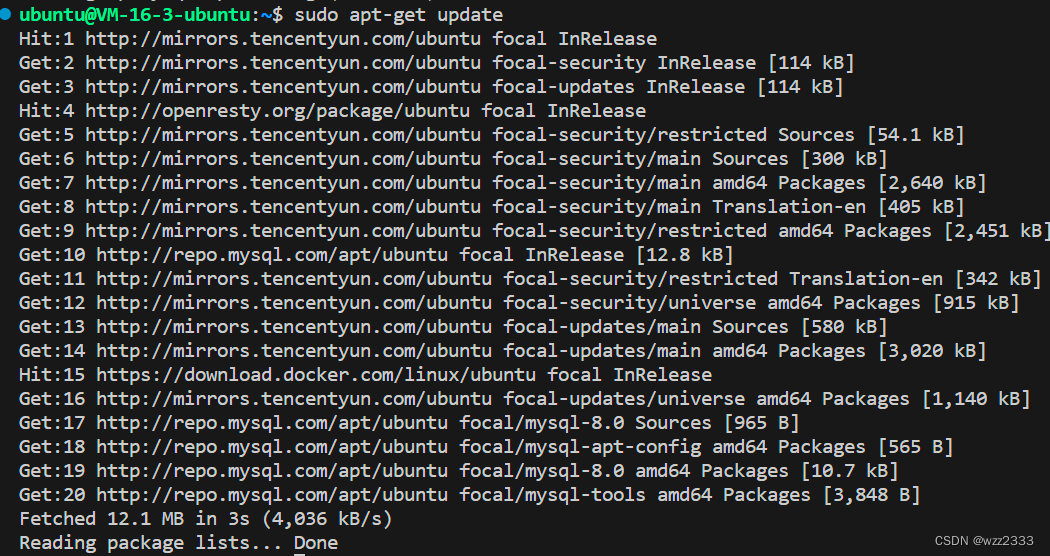The width and height of the screenshot is (1050, 556).
Task: Click the CSDN @wzz2333 watermark
Action: (984, 541)
